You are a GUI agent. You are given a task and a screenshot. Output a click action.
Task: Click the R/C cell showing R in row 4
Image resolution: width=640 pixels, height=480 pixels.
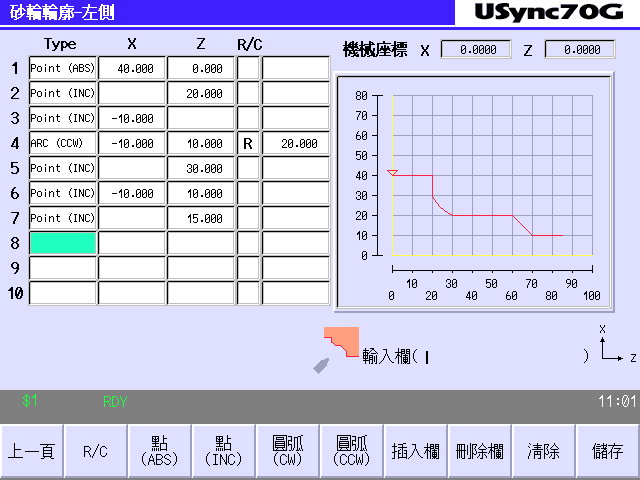point(248,143)
